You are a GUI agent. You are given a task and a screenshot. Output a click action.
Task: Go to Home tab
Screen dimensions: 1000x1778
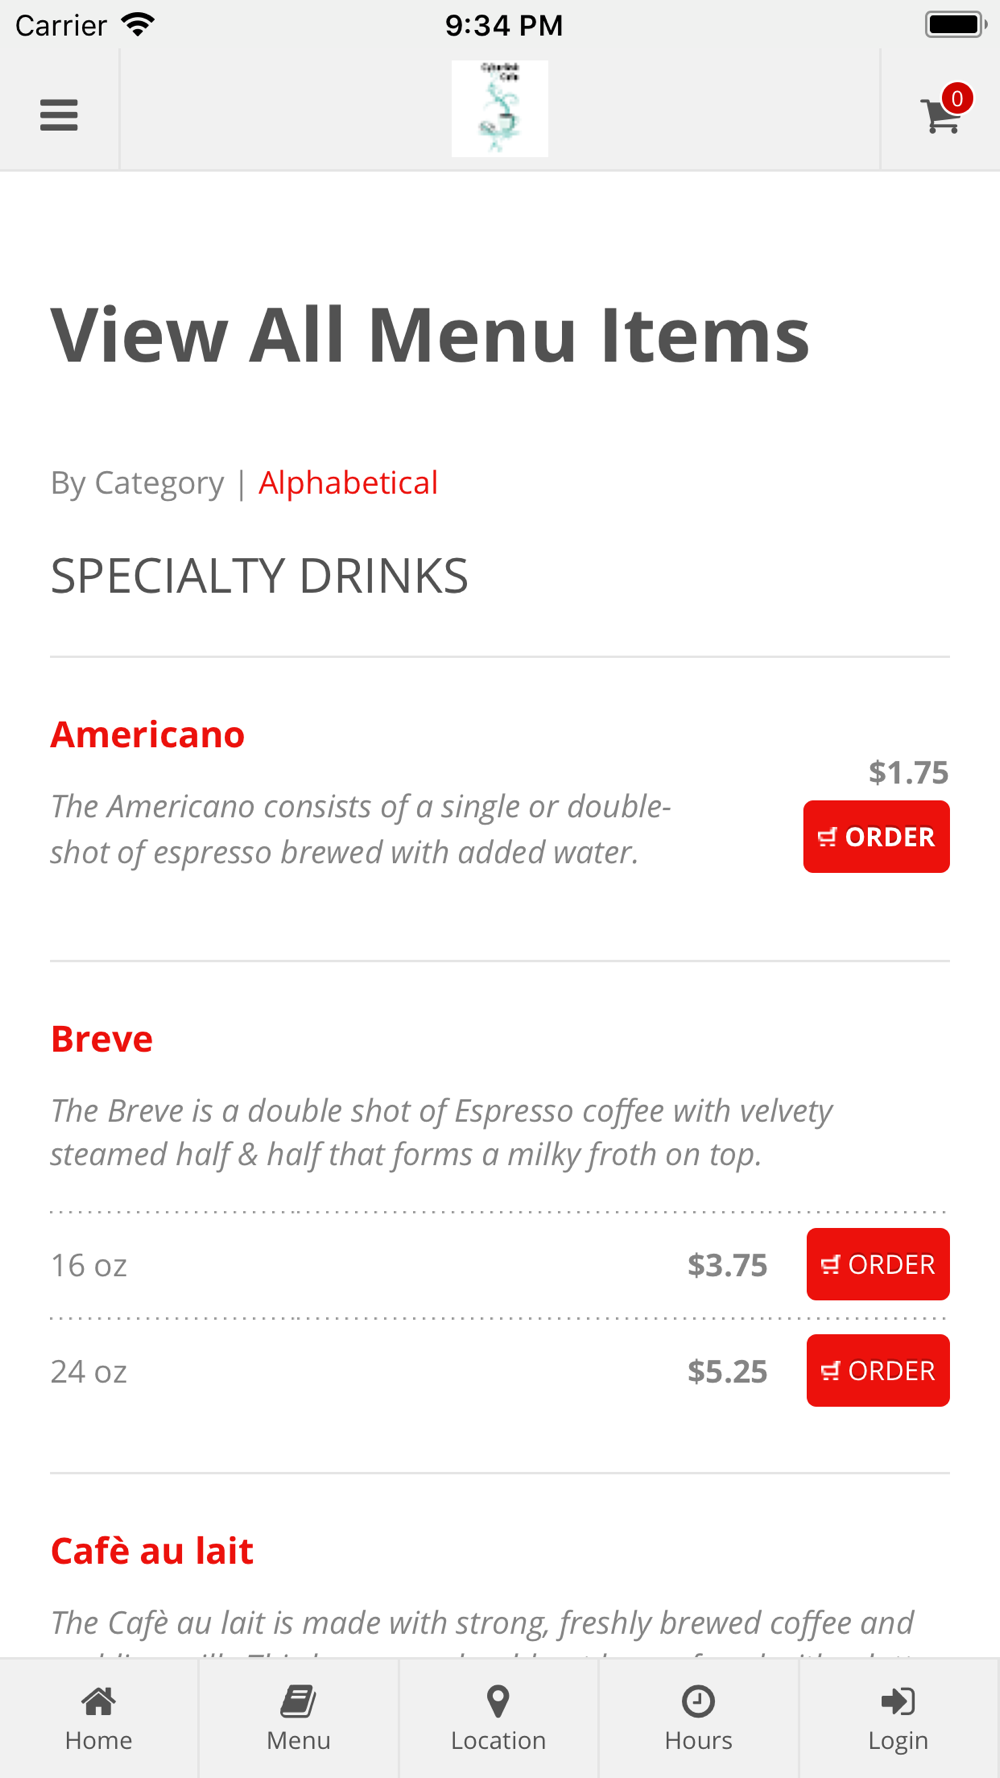click(x=99, y=1718)
